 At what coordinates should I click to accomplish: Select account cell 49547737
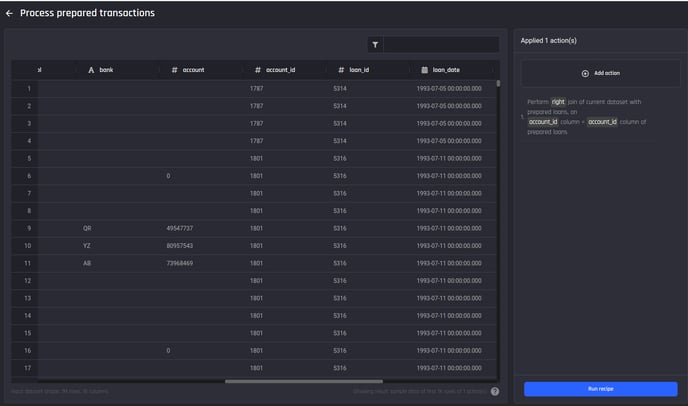(x=179, y=229)
